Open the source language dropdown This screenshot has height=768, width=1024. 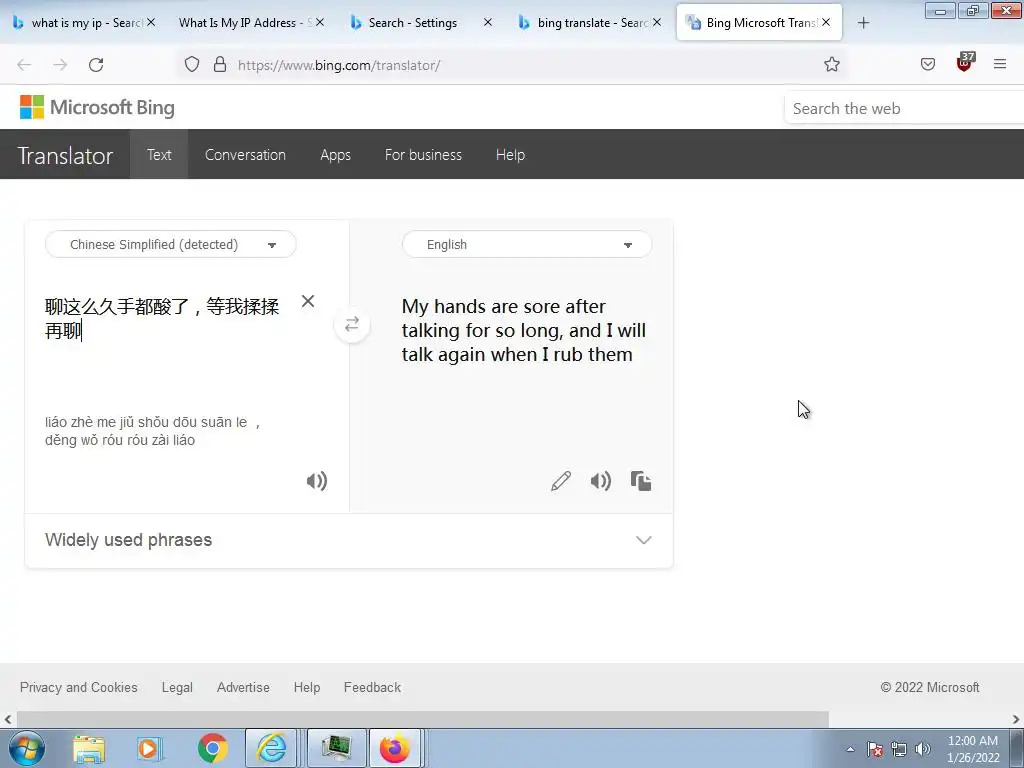[170, 244]
